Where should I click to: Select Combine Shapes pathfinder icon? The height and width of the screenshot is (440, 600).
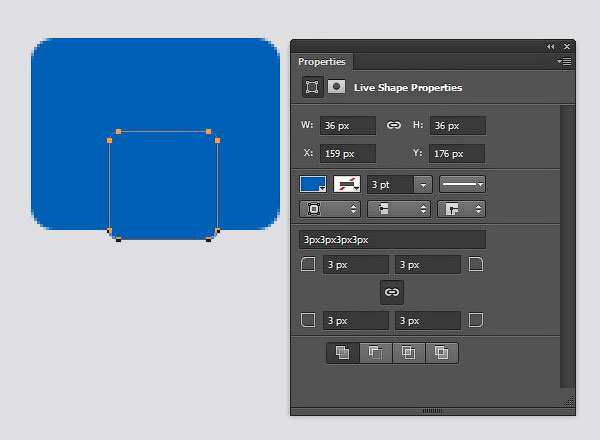pos(343,352)
